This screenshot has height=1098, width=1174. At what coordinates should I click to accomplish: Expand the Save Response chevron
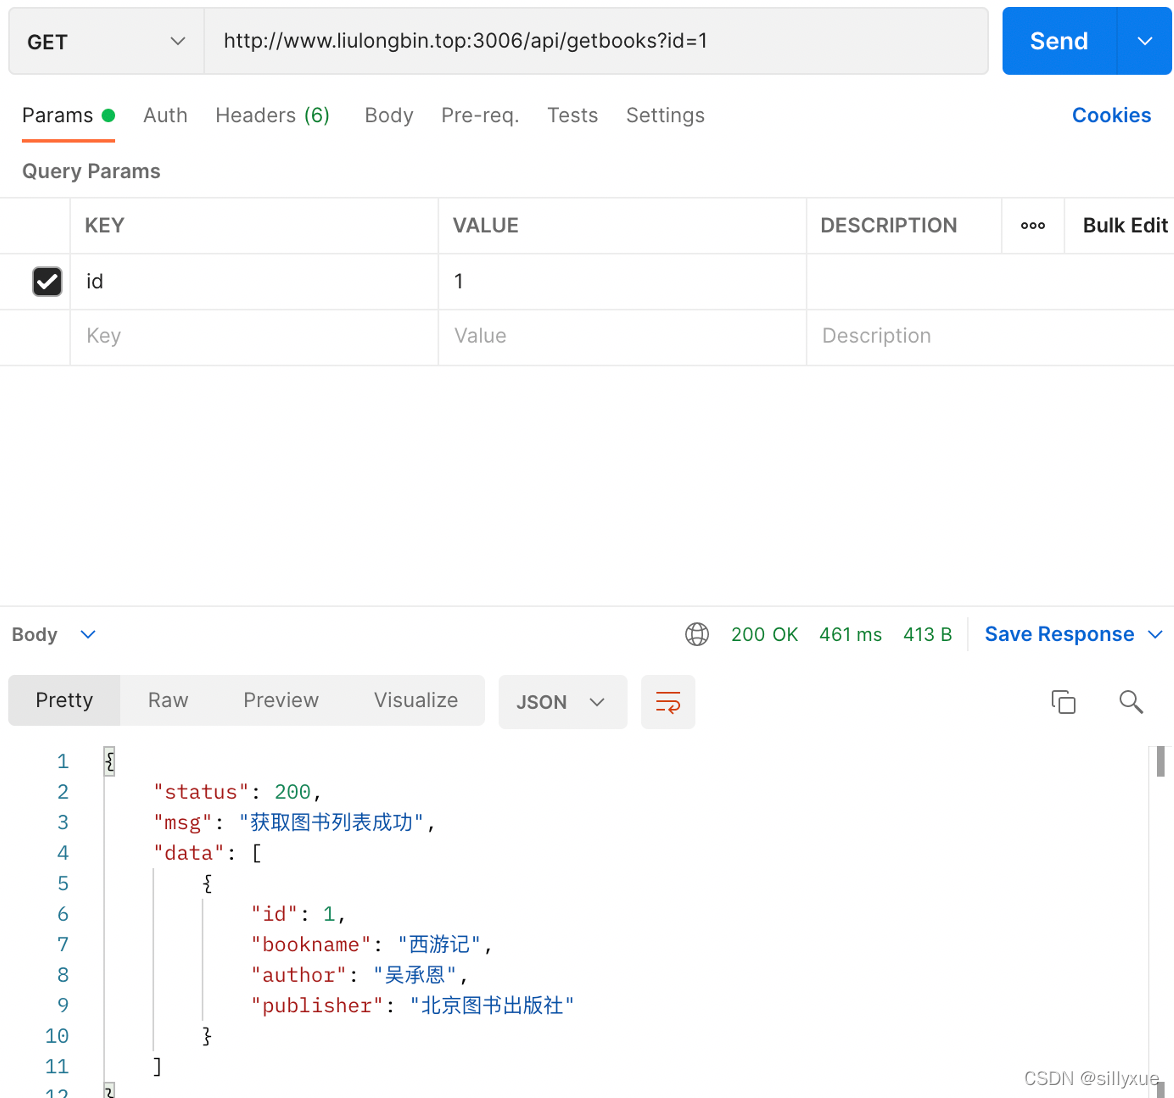click(1155, 634)
